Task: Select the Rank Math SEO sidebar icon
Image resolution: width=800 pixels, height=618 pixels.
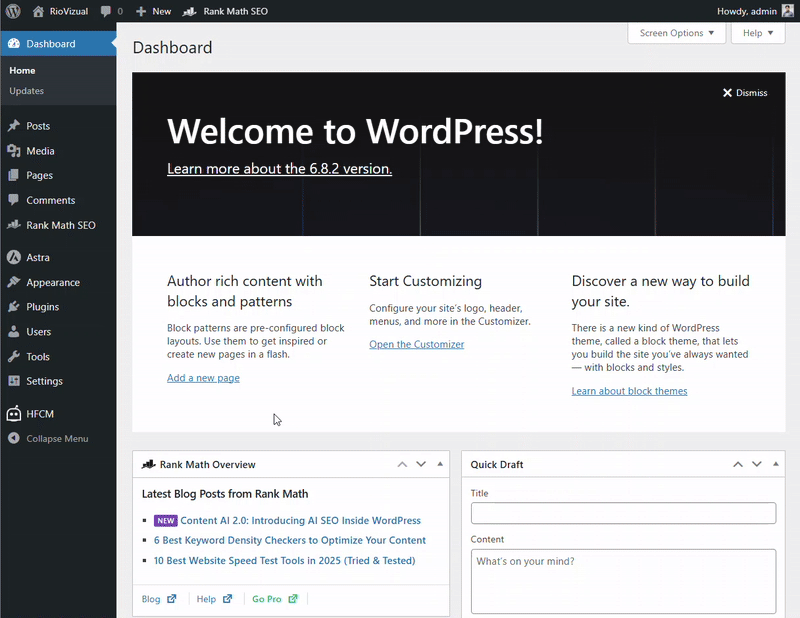Action: 14,225
